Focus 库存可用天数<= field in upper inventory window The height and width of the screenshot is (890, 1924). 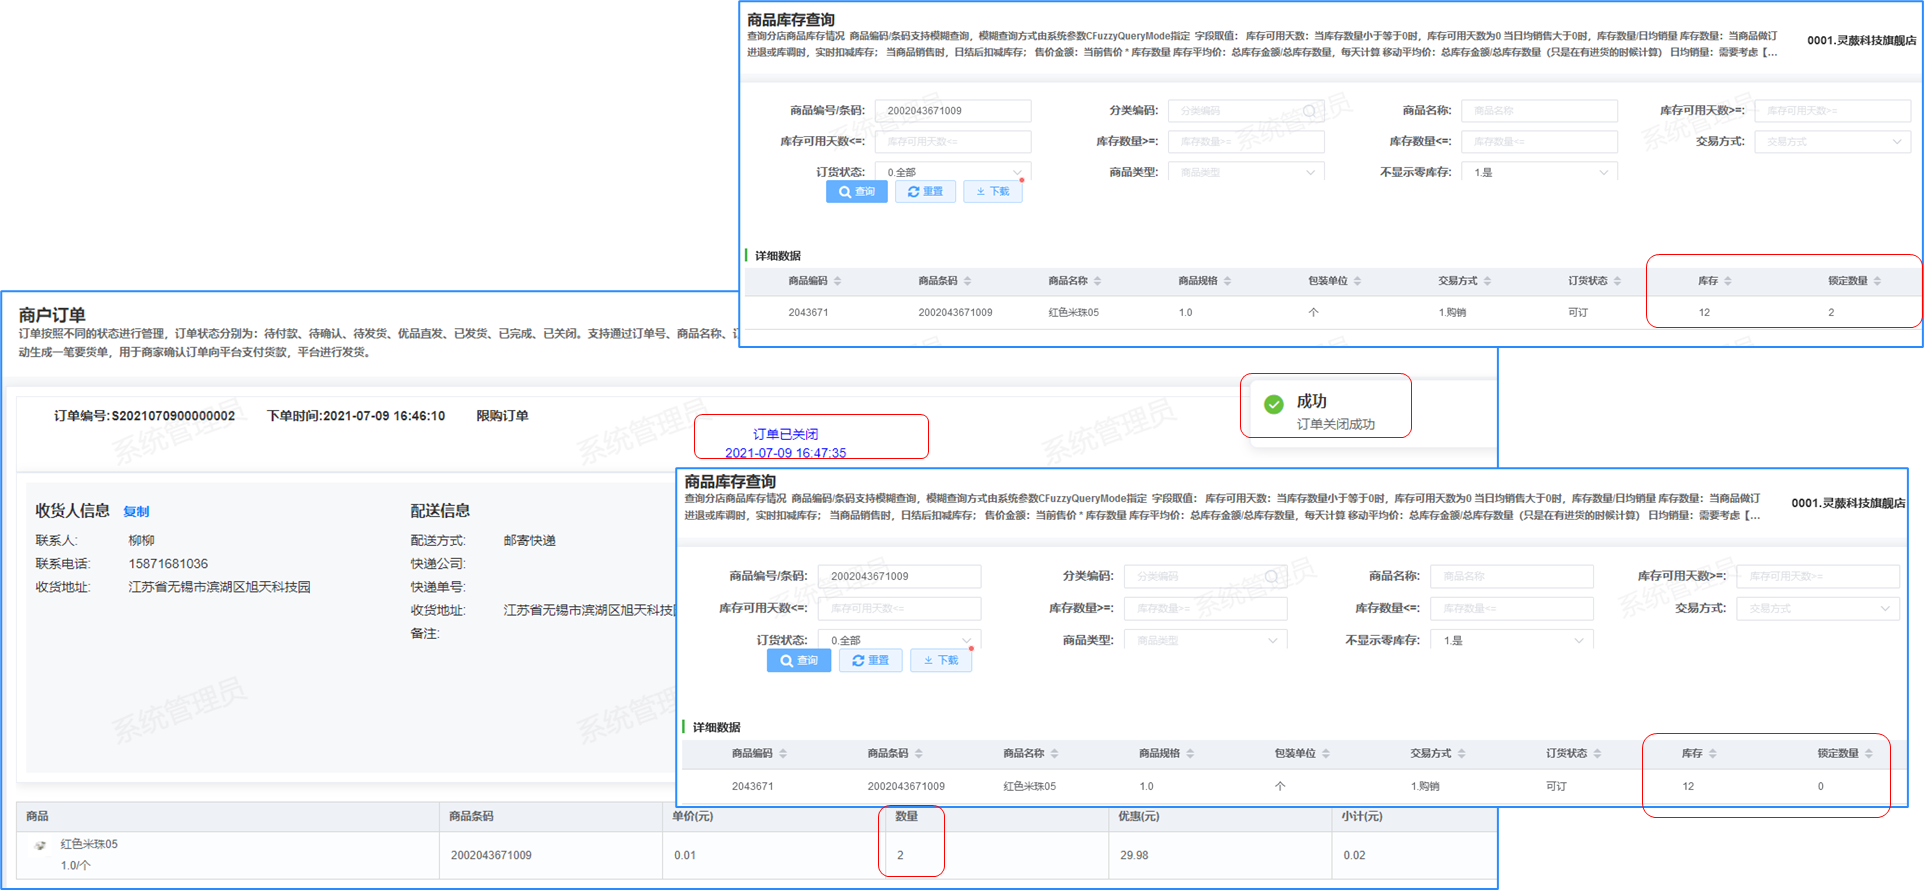(x=953, y=142)
